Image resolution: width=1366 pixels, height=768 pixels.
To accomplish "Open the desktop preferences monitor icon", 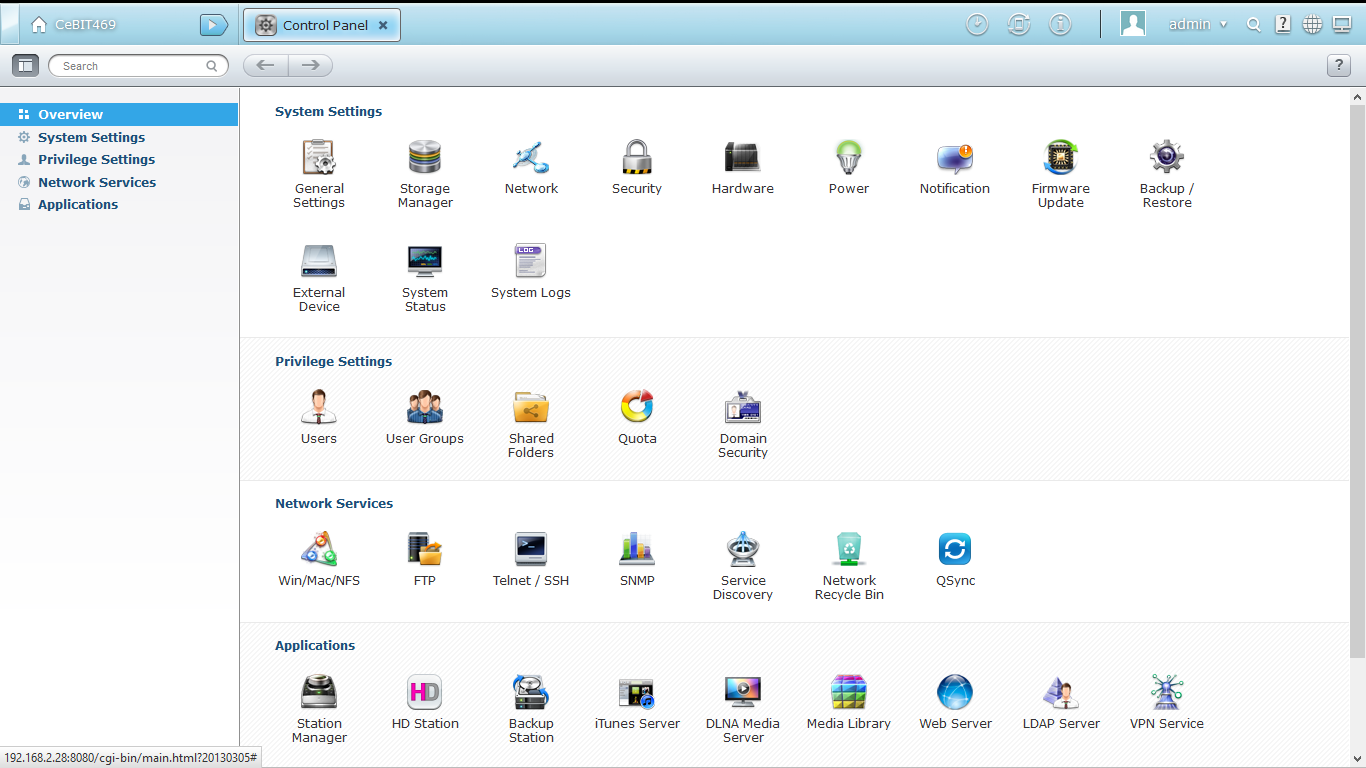I will coord(1342,25).
